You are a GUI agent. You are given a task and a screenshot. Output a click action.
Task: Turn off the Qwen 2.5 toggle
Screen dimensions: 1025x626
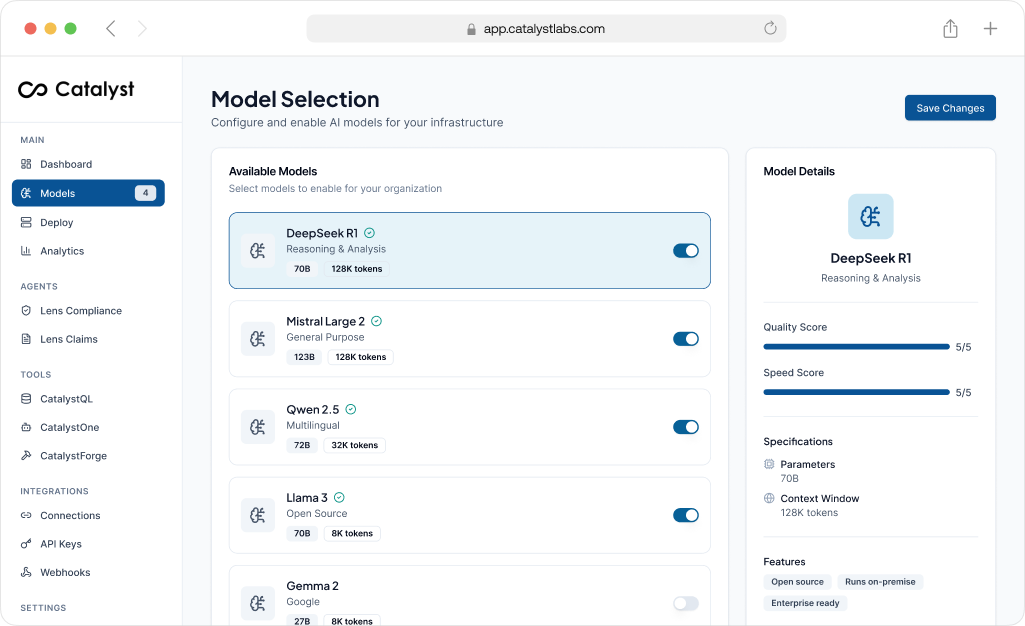(686, 427)
